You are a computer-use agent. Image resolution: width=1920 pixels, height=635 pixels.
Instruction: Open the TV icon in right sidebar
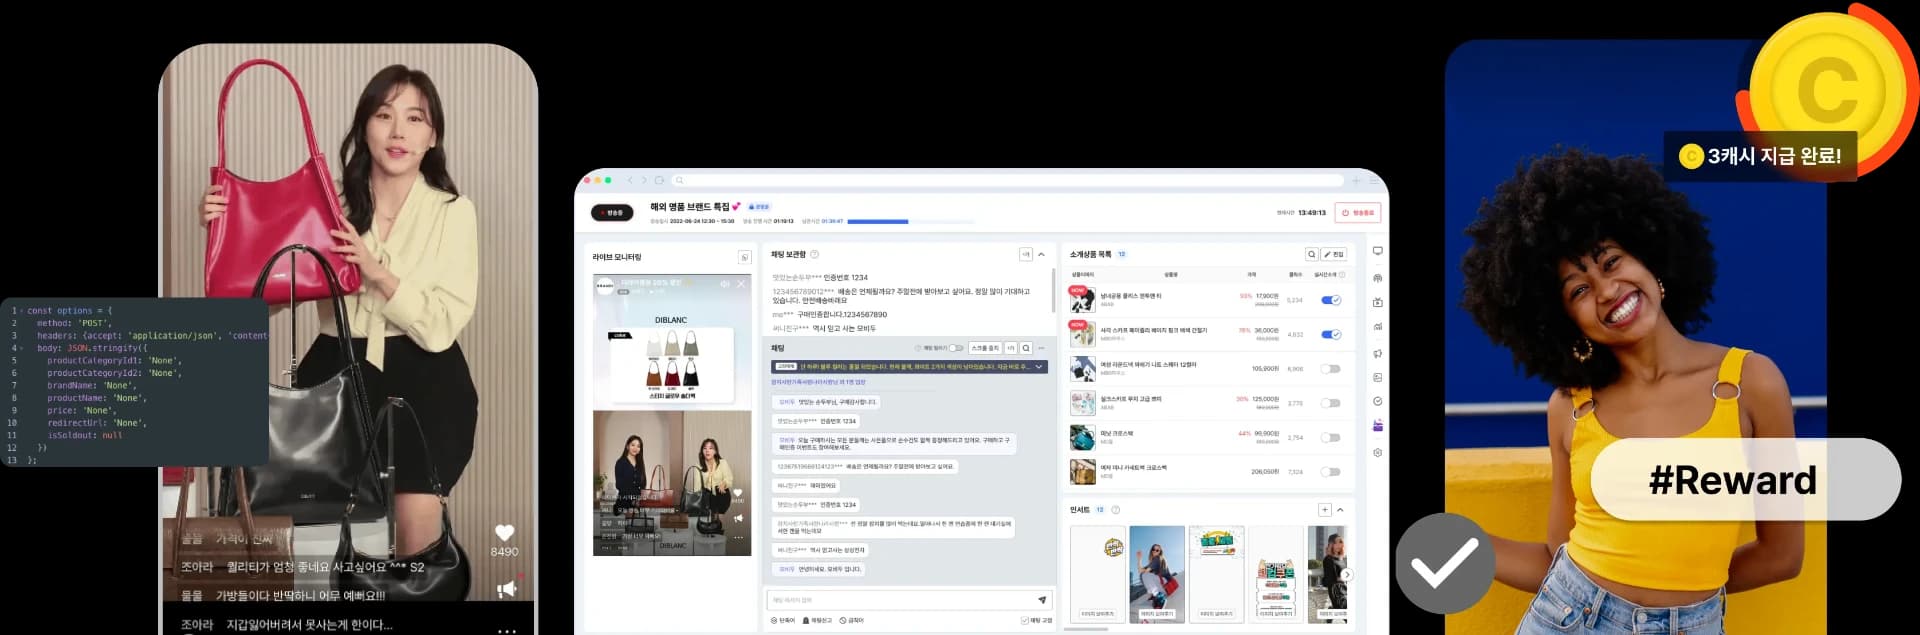[x=1377, y=302]
